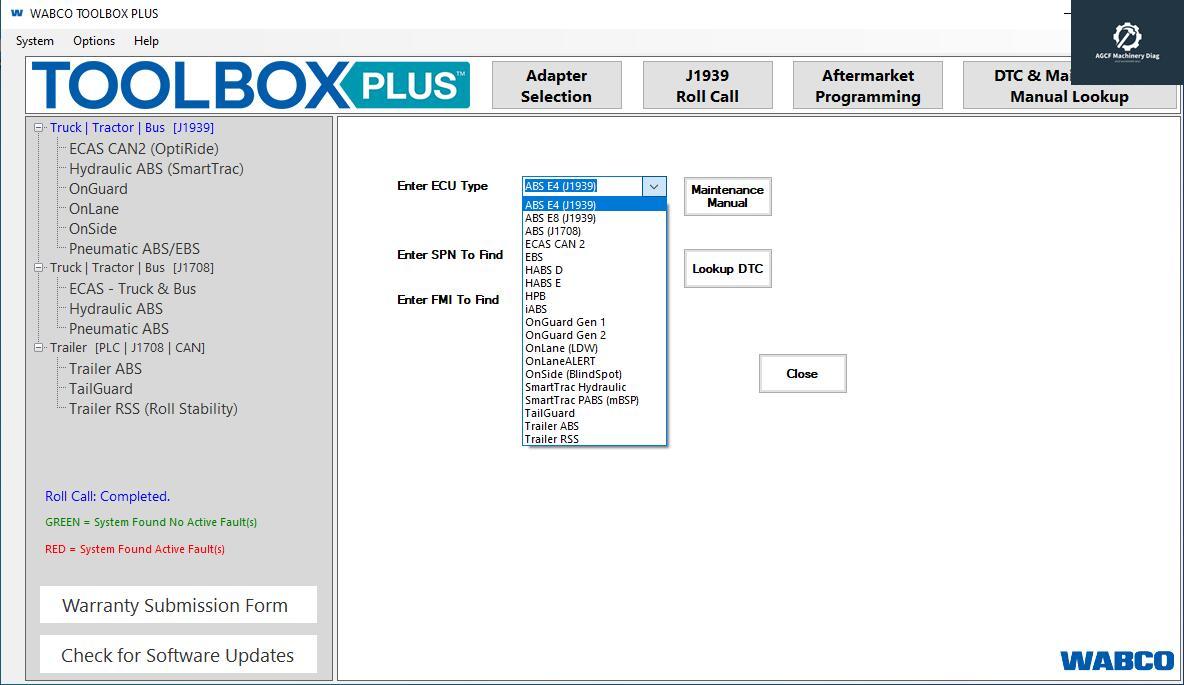This screenshot has width=1184, height=685.
Task: Open the Enter ECU Type dropdown arrow
Action: click(655, 186)
